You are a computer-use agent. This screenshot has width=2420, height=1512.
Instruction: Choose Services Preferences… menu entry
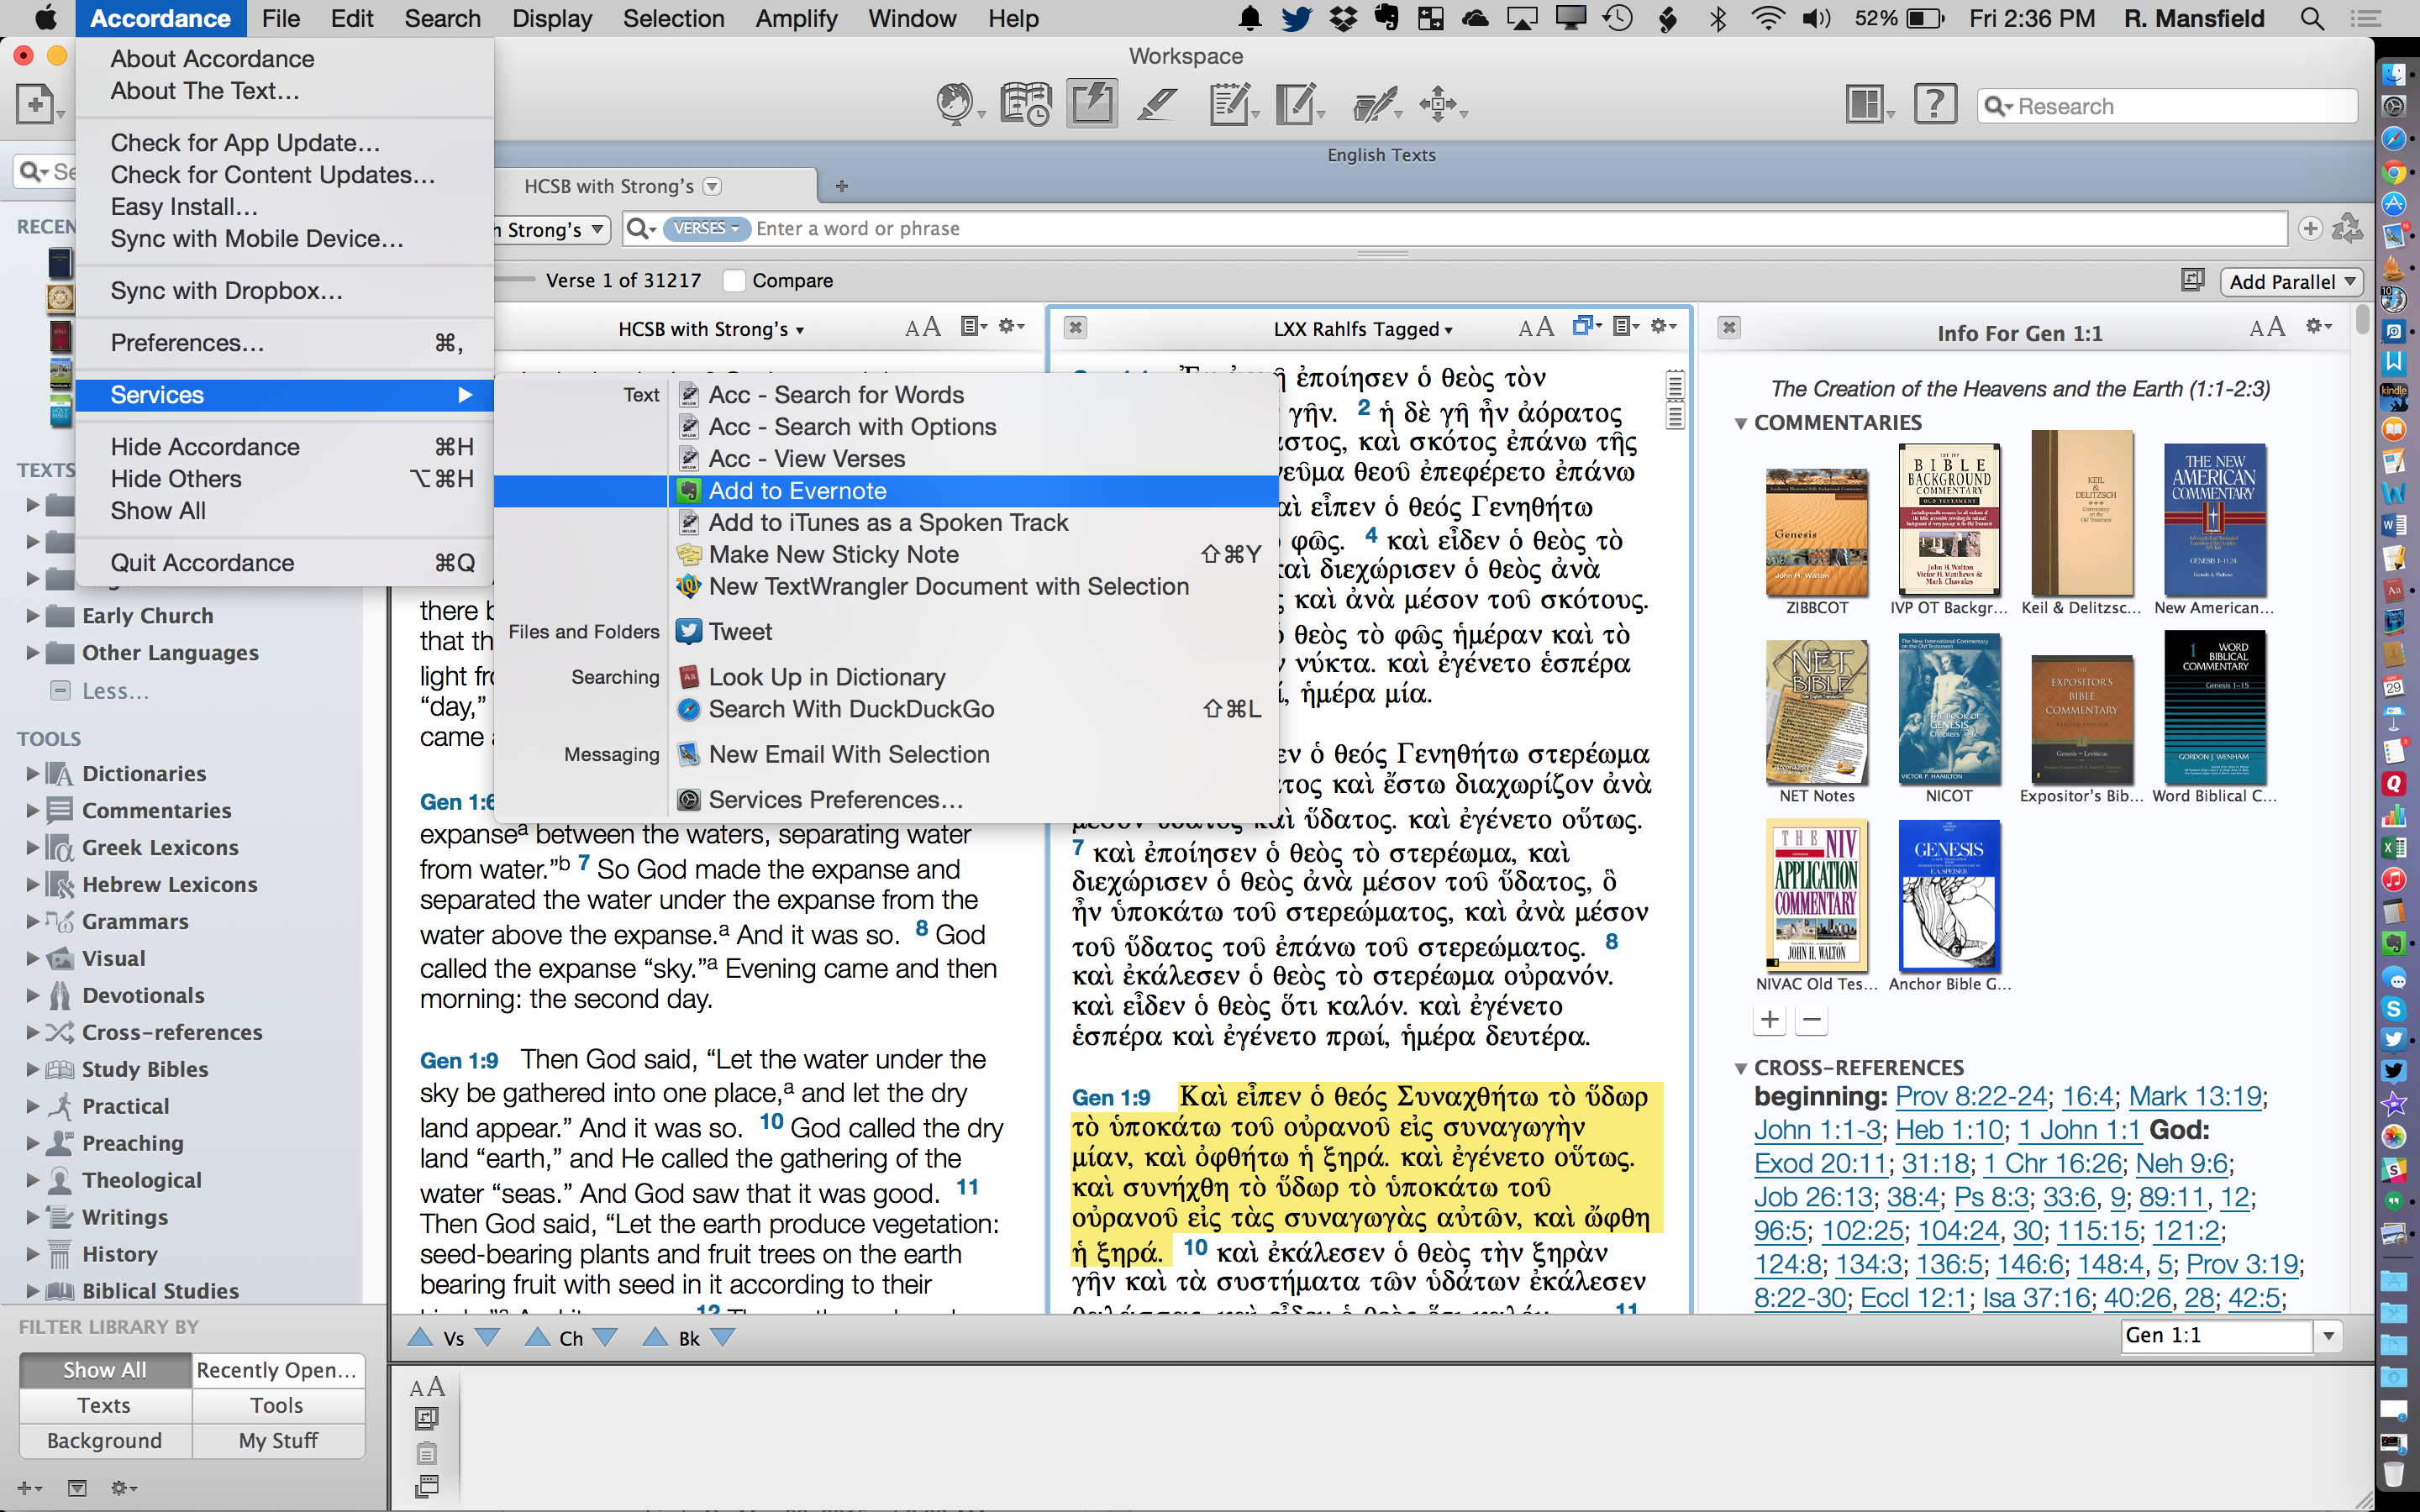pyautogui.click(x=835, y=800)
